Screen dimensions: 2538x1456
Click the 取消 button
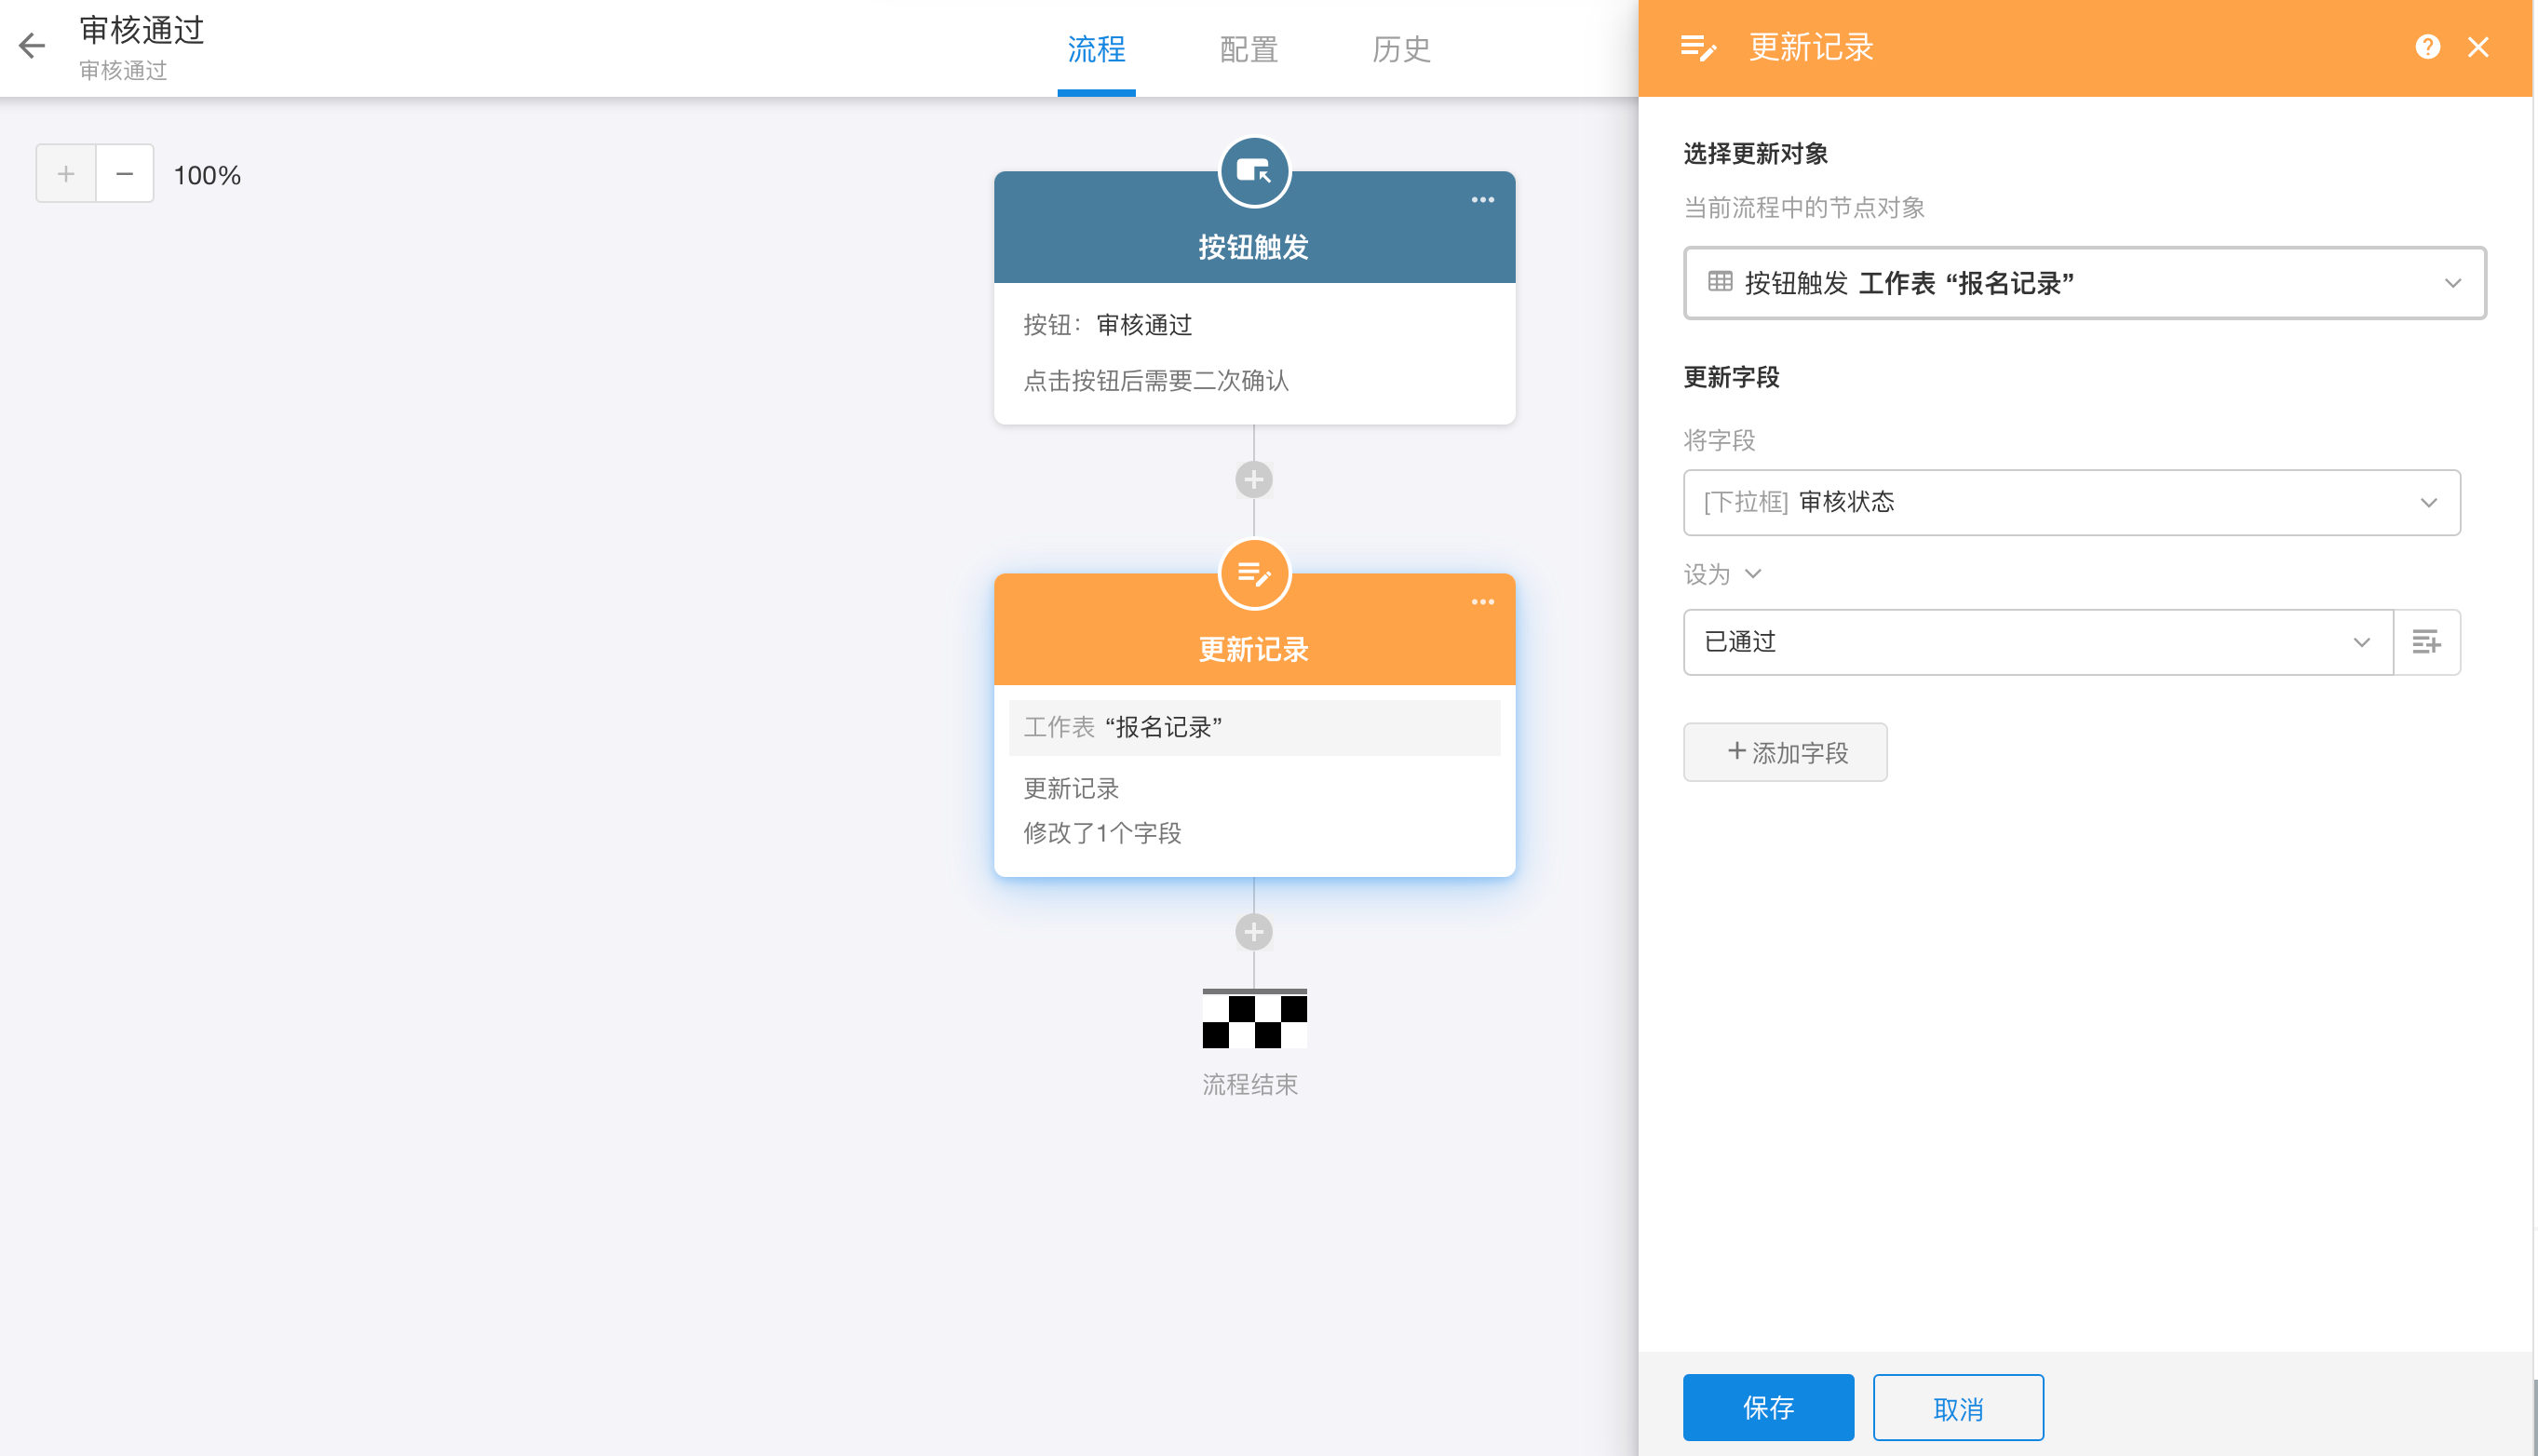[1957, 1407]
